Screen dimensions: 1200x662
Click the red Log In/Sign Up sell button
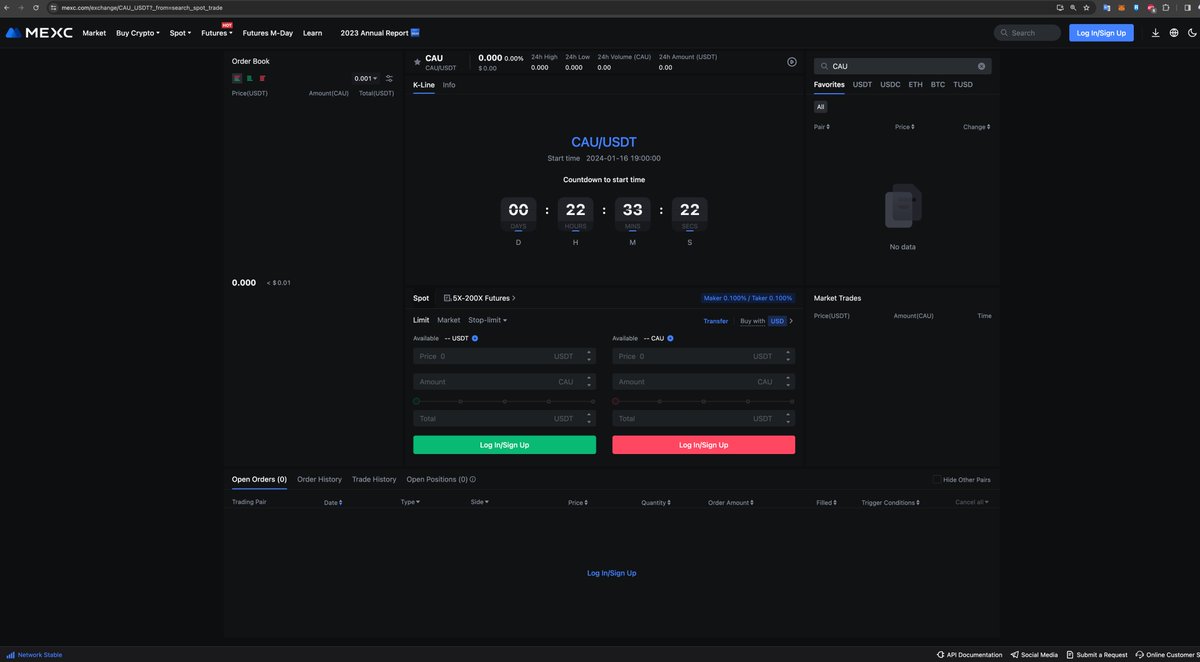[x=704, y=445]
